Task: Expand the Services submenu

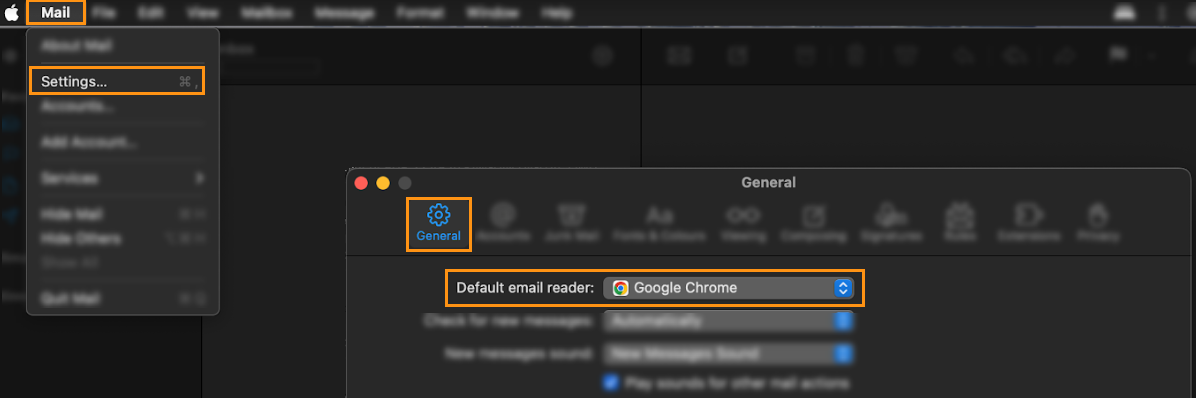Action: [x=123, y=178]
